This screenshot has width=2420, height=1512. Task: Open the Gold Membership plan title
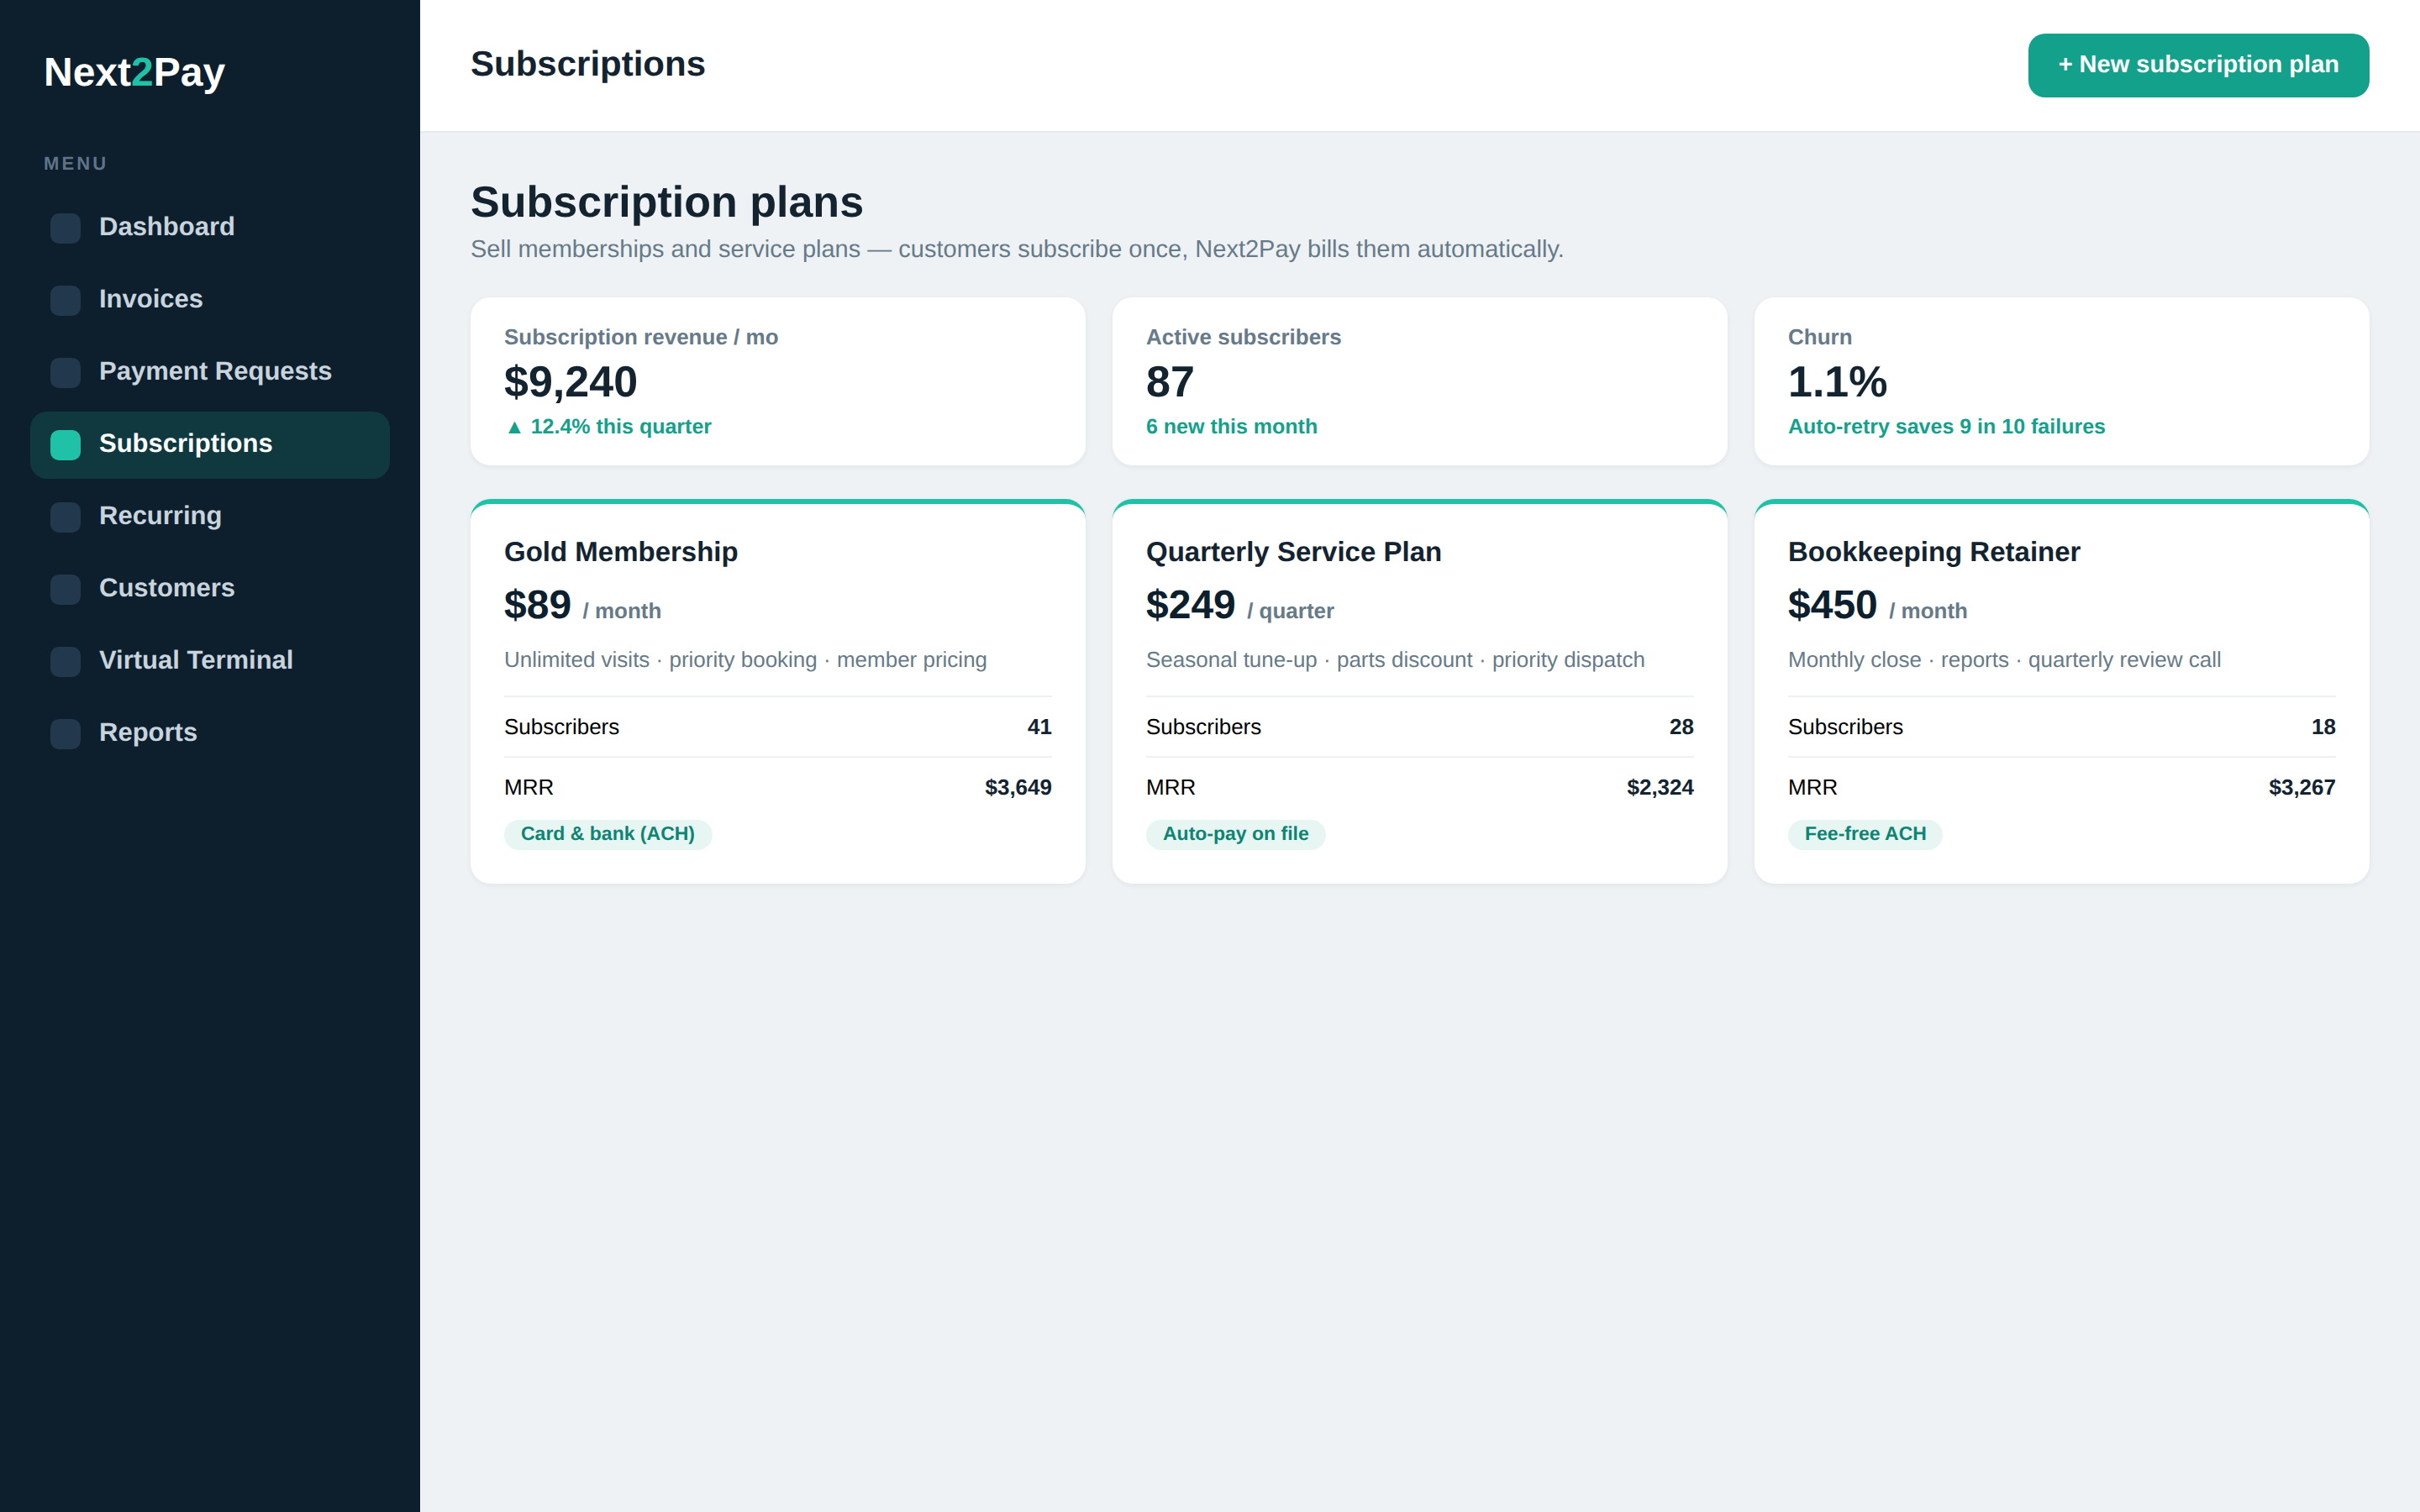pyautogui.click(x=621, y=552)
